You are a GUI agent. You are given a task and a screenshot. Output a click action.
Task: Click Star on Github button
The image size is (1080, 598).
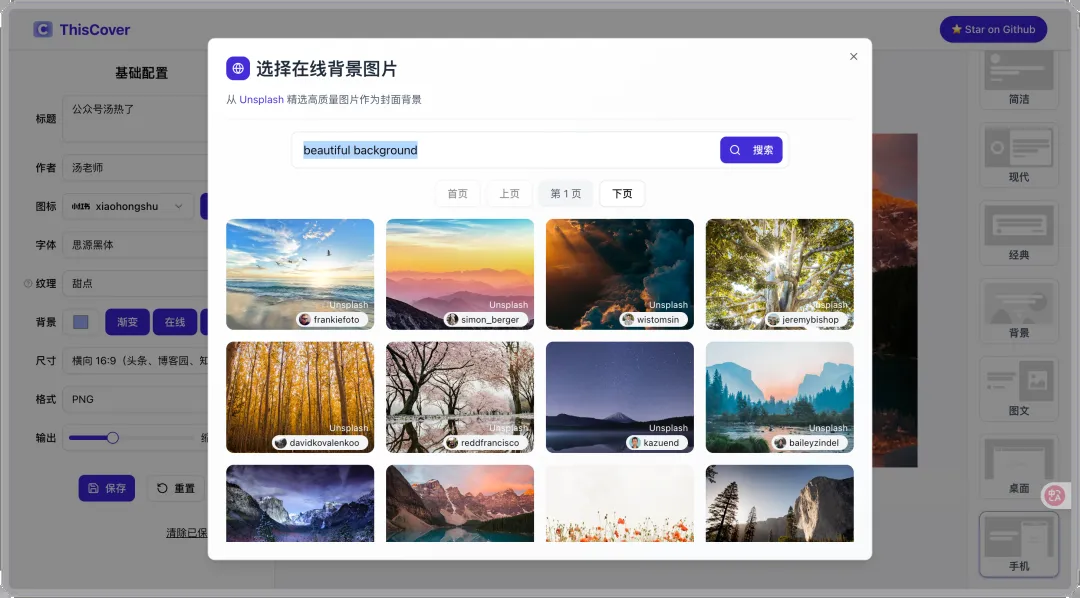coord(993,30)
